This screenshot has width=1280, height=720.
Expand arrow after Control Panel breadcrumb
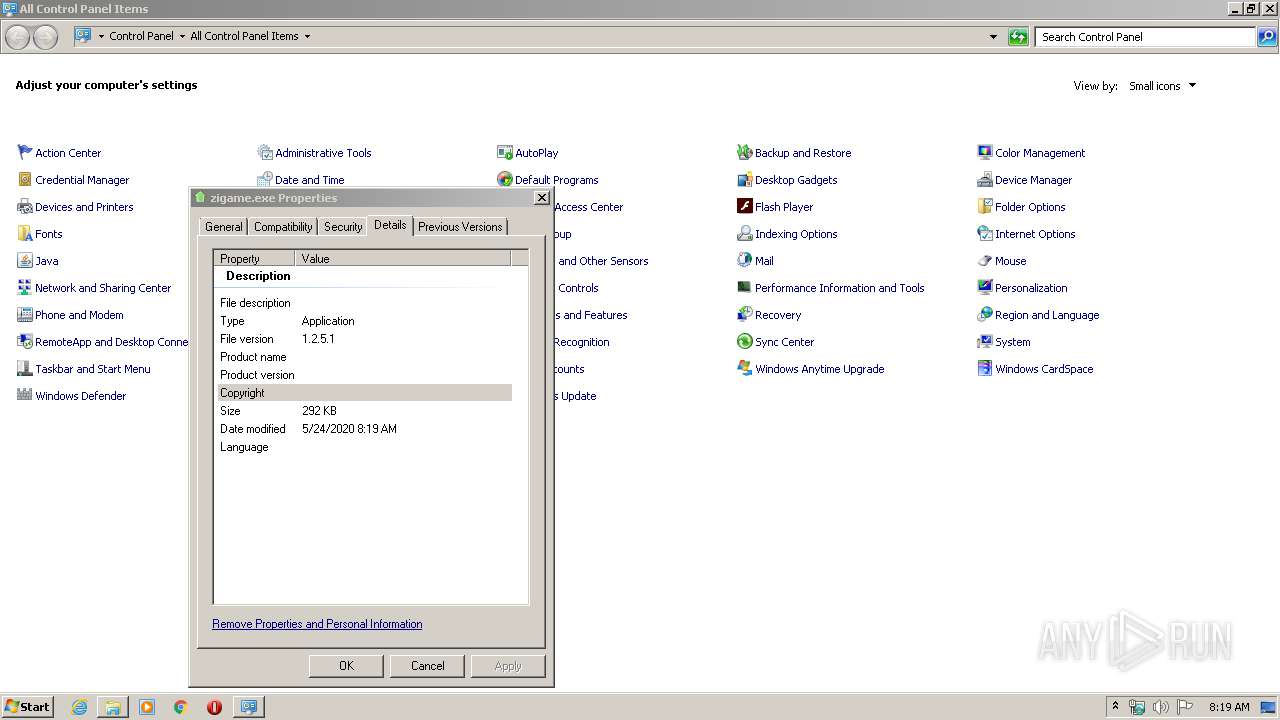coord(182,36)
